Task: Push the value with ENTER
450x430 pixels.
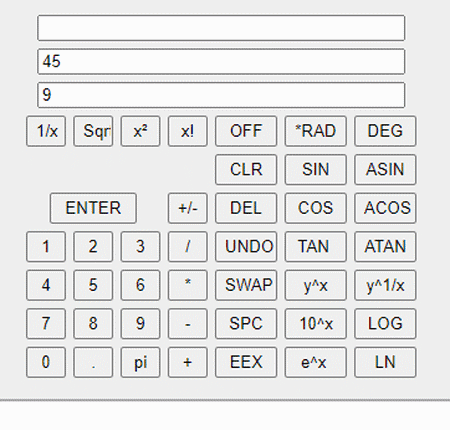Action: (93, 208)
